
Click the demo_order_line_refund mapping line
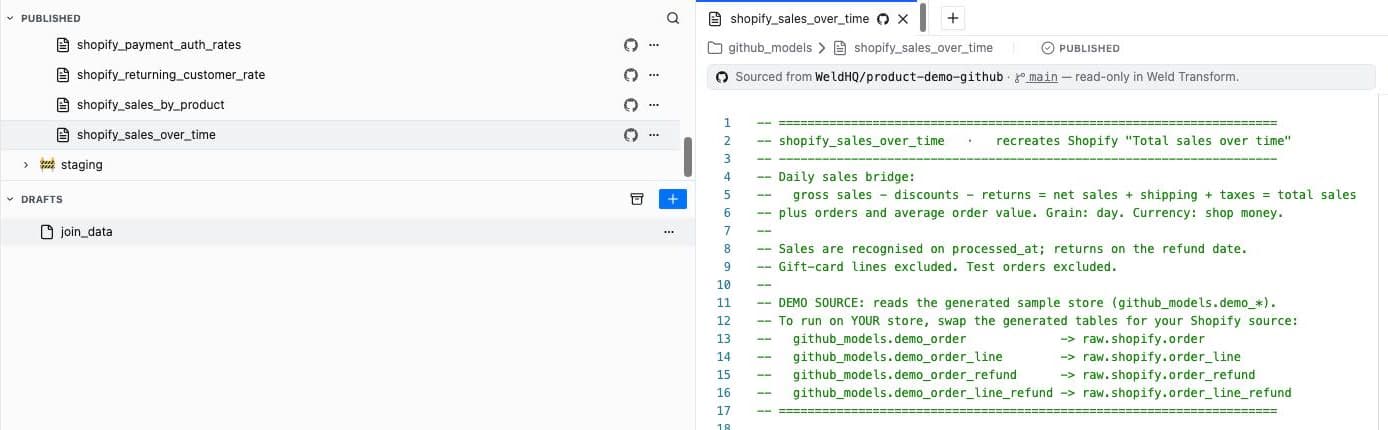tap(1025, 393)
